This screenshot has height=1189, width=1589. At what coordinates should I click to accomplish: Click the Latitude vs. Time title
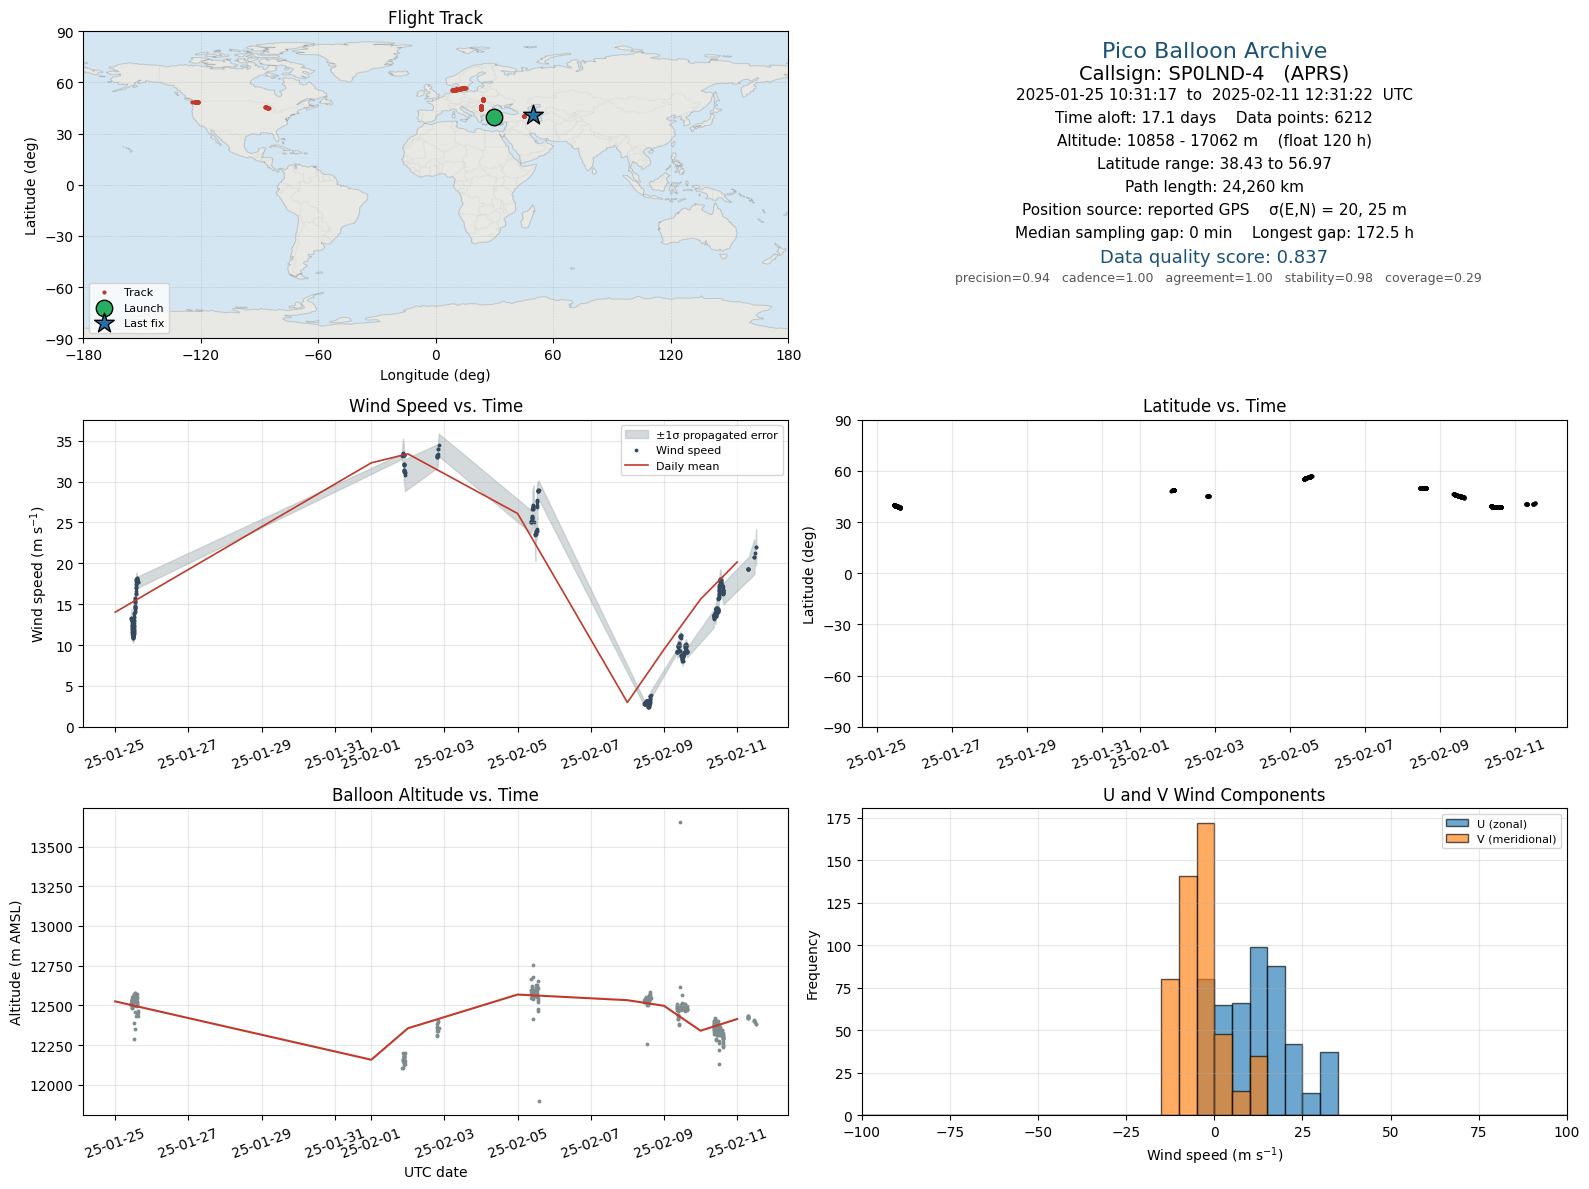(x=1214, y=406)
